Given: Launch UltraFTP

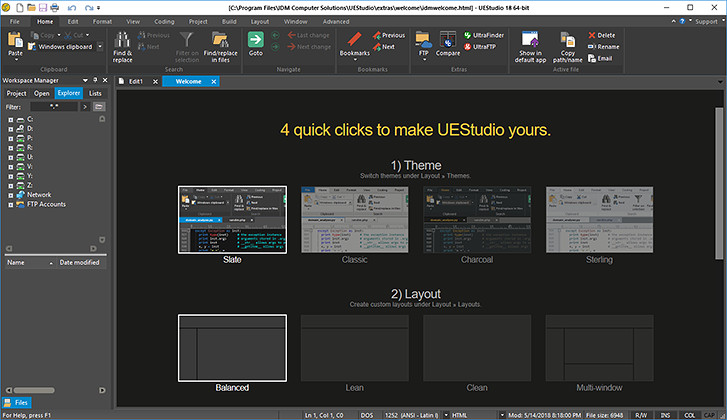Looking at the screenshot, I should point(480,47).
